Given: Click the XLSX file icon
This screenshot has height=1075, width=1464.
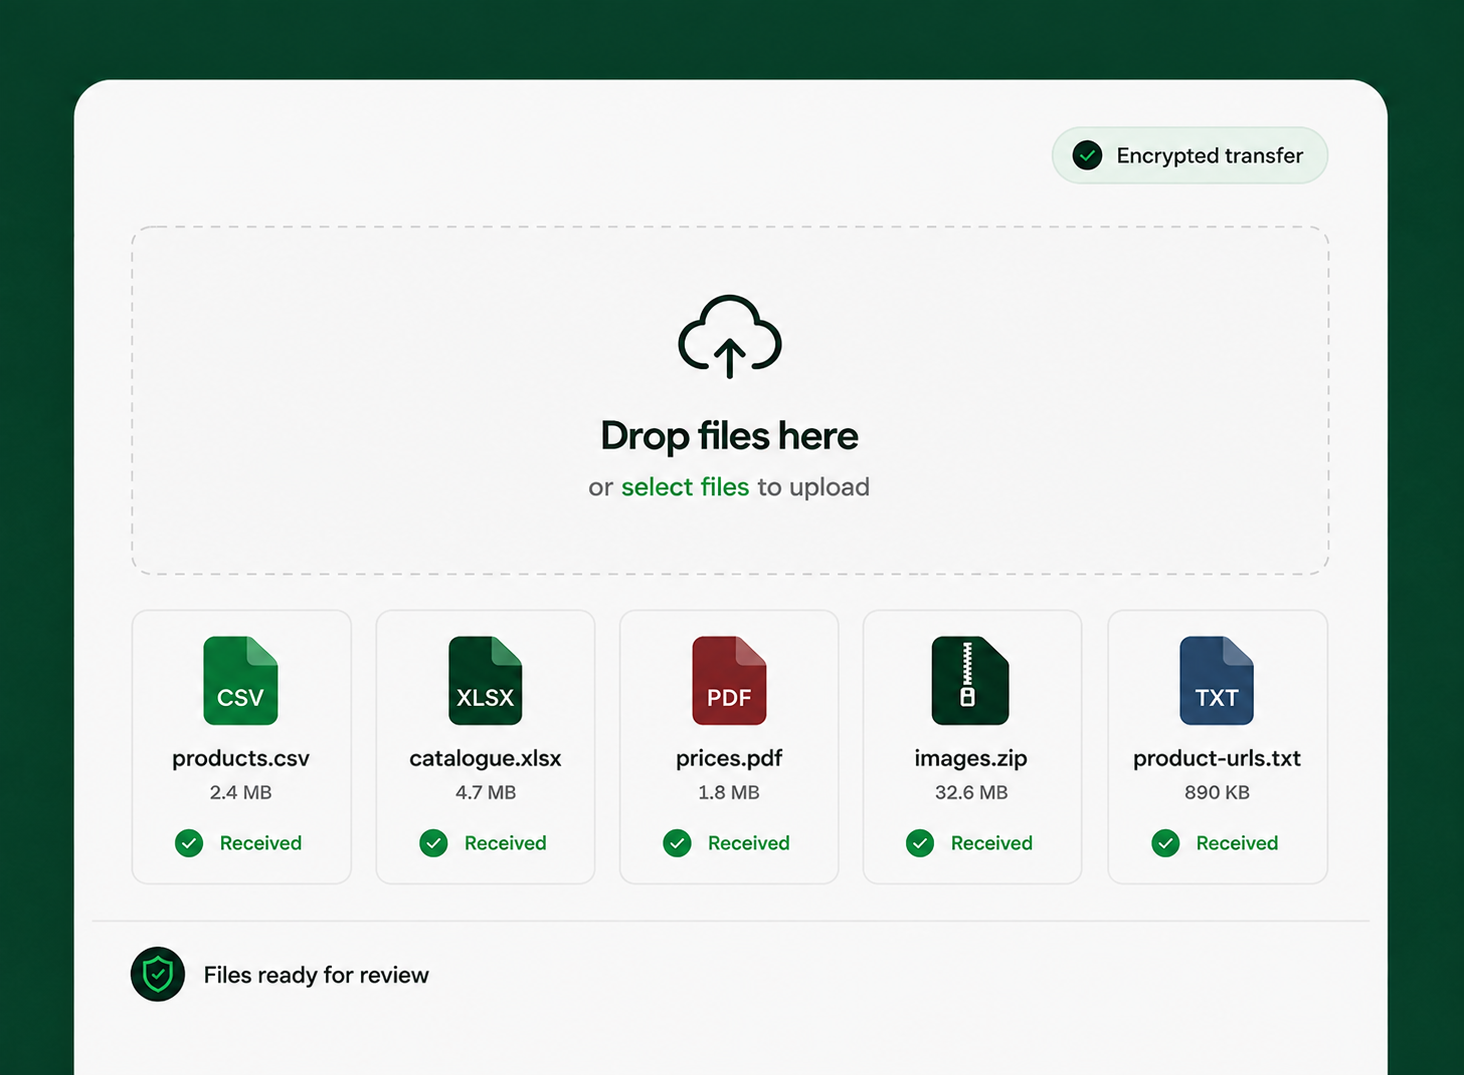Looking at the screenshot, I should pyautogui.click(x=485, y=681).
